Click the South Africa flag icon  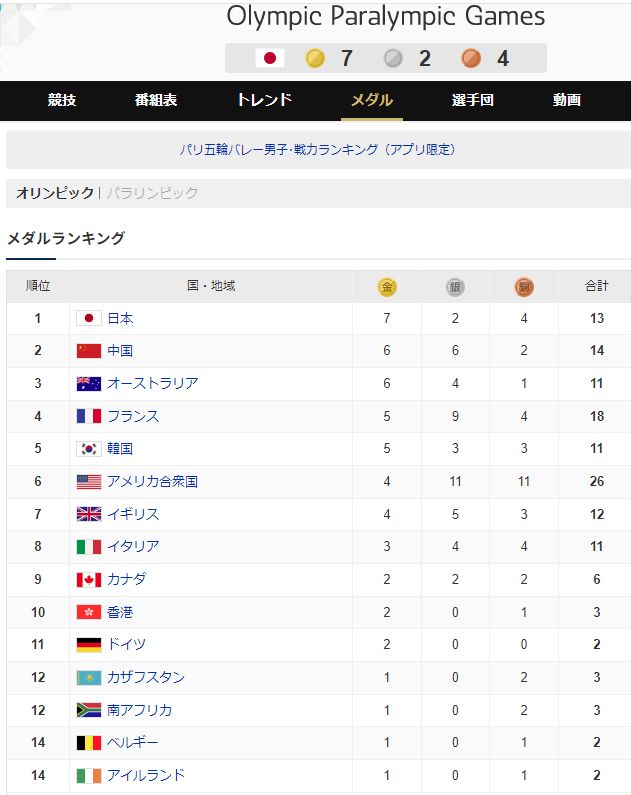point(89,710)
